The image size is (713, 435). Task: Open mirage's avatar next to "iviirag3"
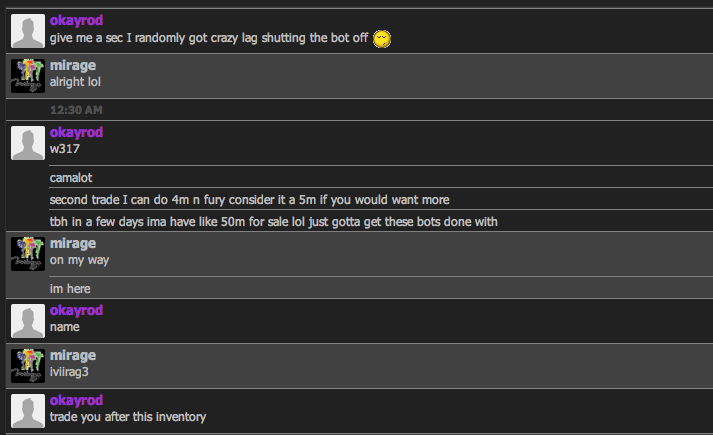tap(27, 364)
